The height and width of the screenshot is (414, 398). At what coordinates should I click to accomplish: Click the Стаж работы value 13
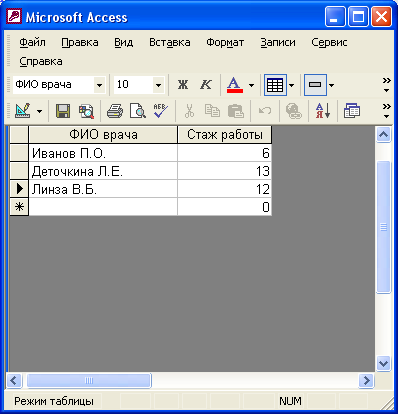click(225, 171)
